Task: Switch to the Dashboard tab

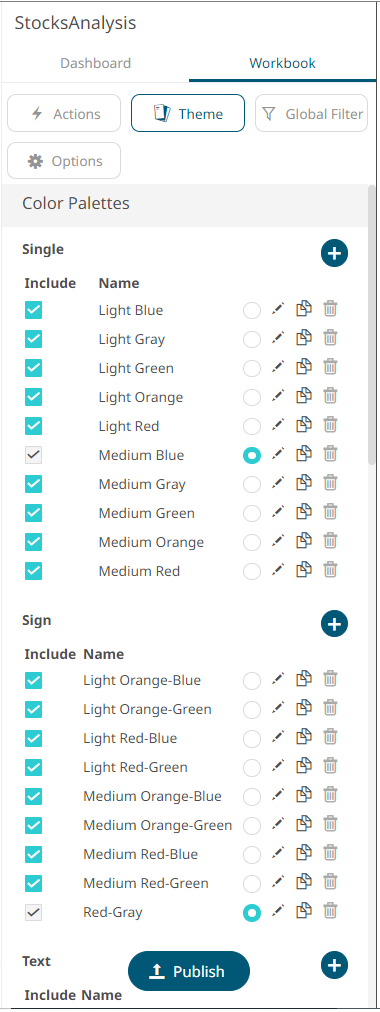Action: (x=95, y=63)
